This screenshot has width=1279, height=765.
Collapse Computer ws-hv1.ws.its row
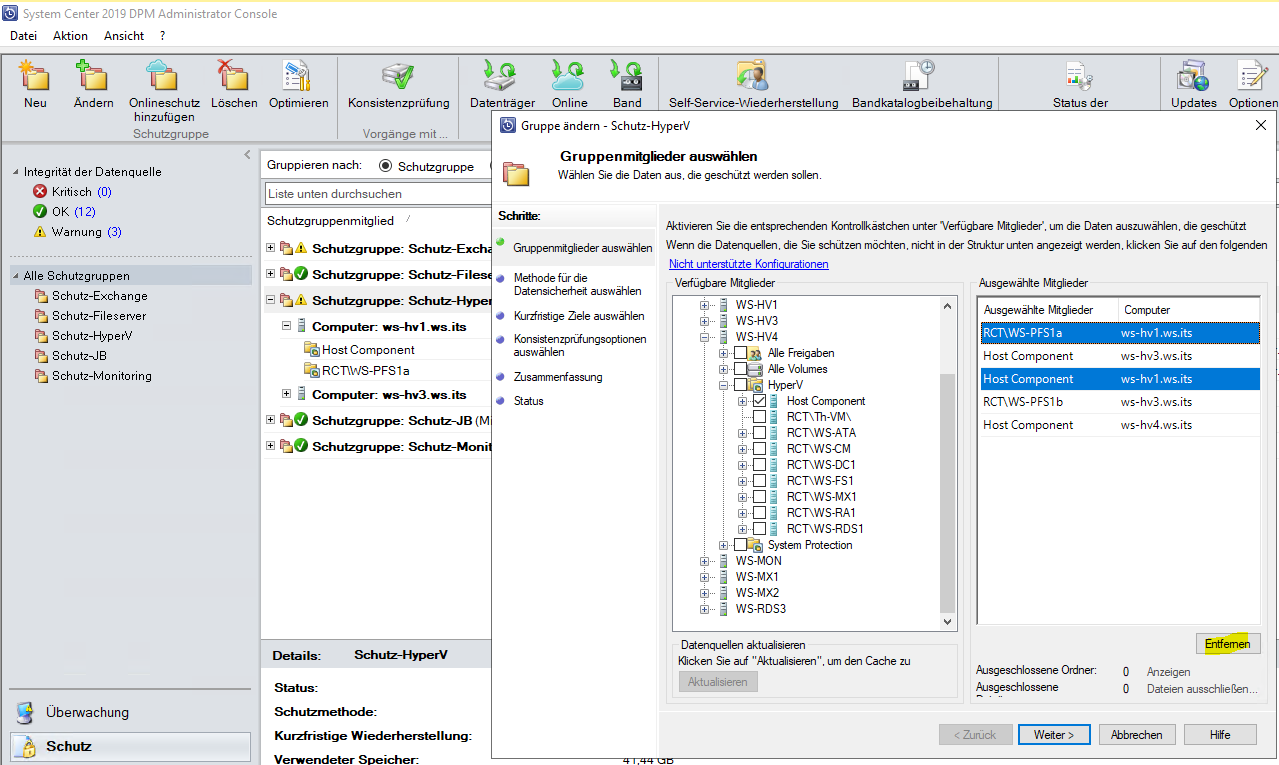287,326
